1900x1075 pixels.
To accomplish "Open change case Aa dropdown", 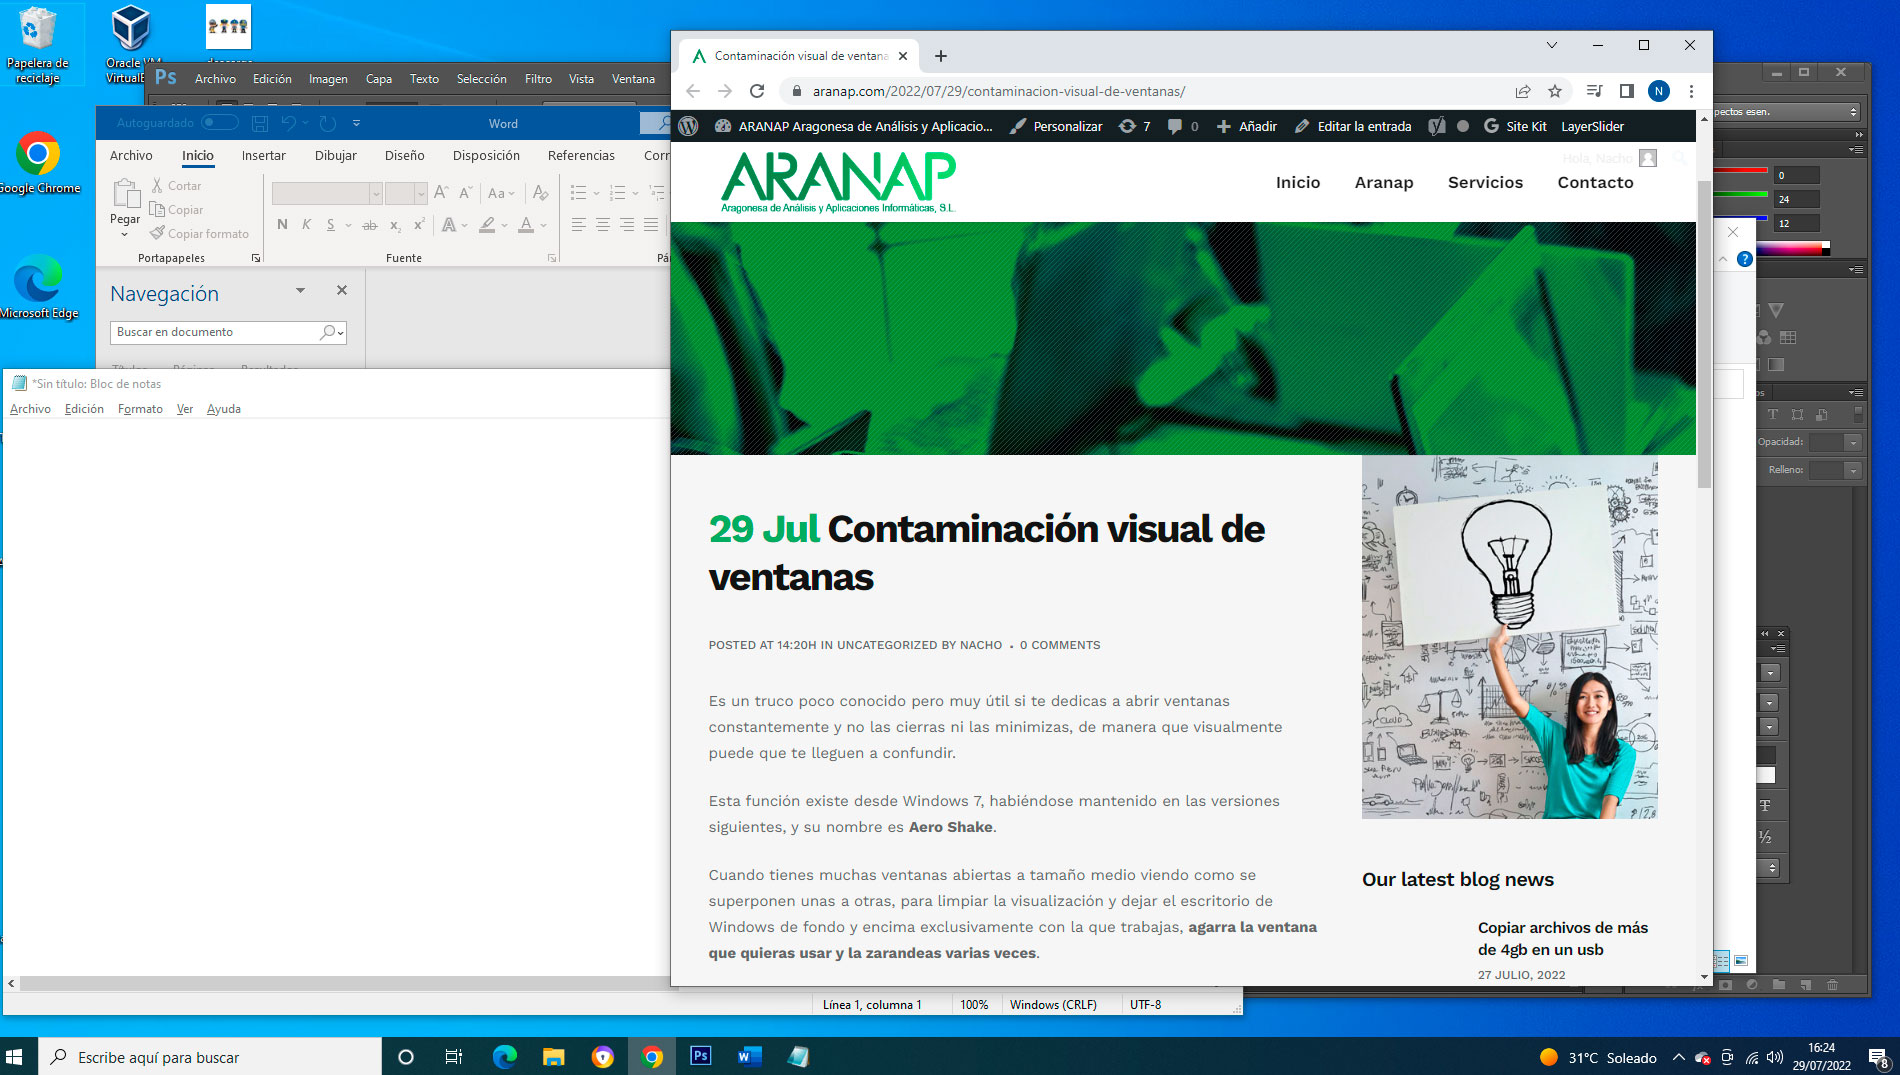I will pos(501,193).
